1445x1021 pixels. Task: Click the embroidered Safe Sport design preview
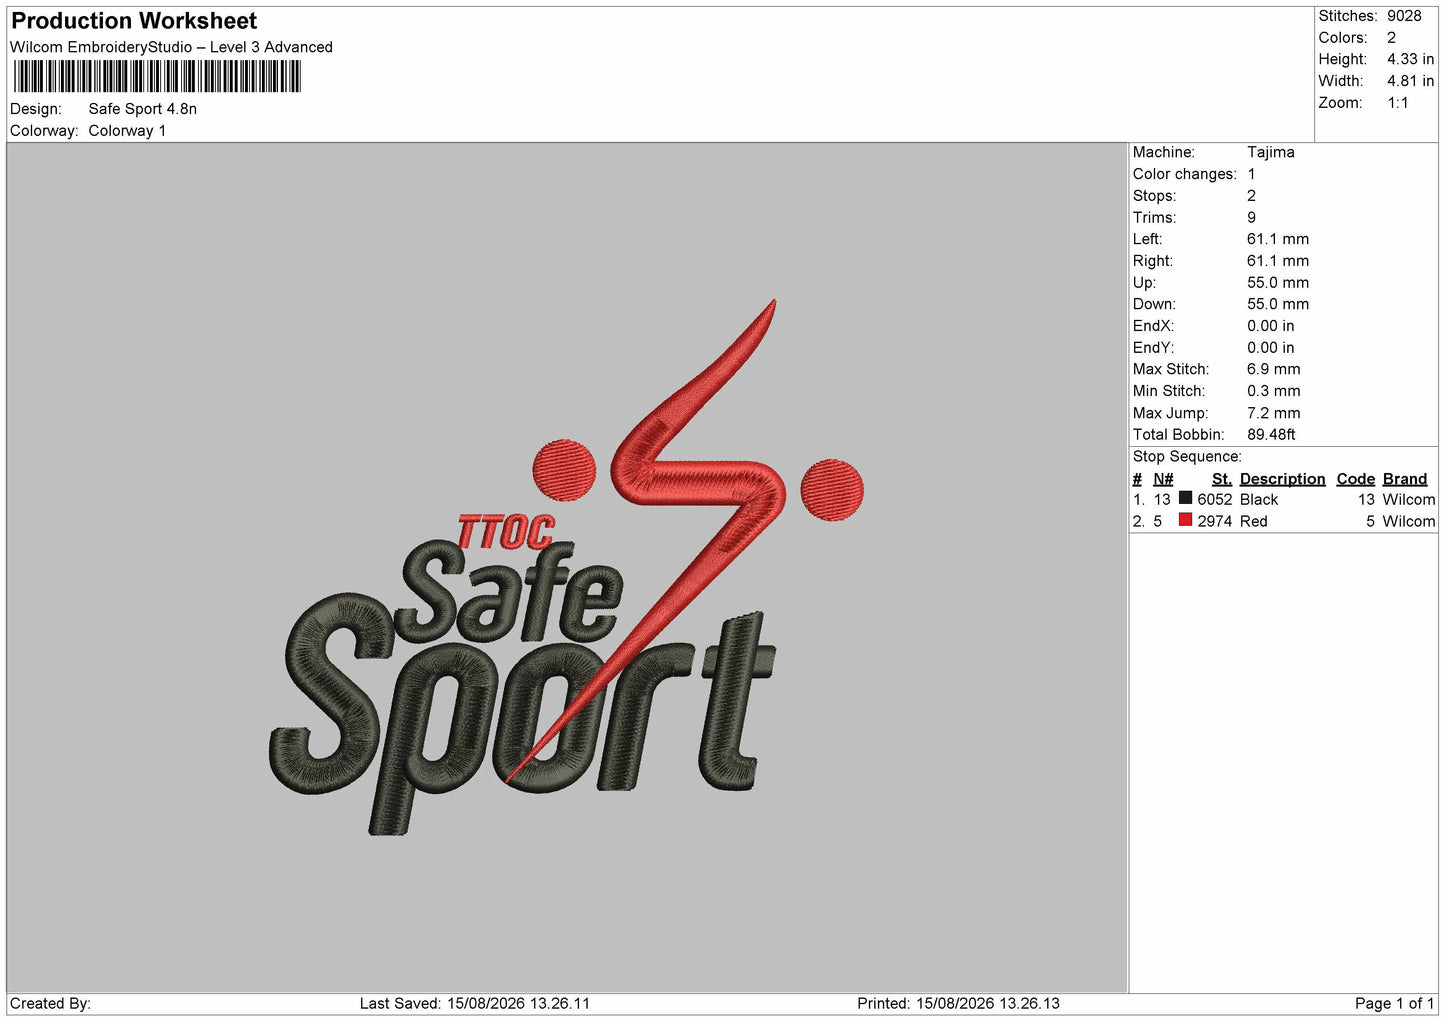click(x=567, y=567)
